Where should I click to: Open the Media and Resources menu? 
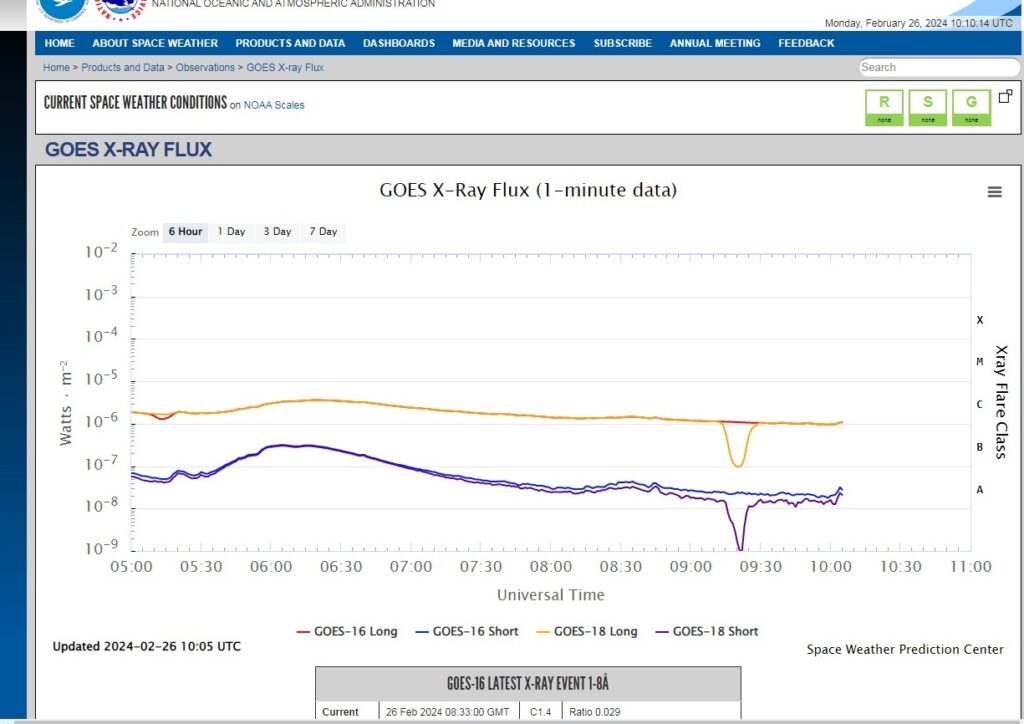click(513, 43)
